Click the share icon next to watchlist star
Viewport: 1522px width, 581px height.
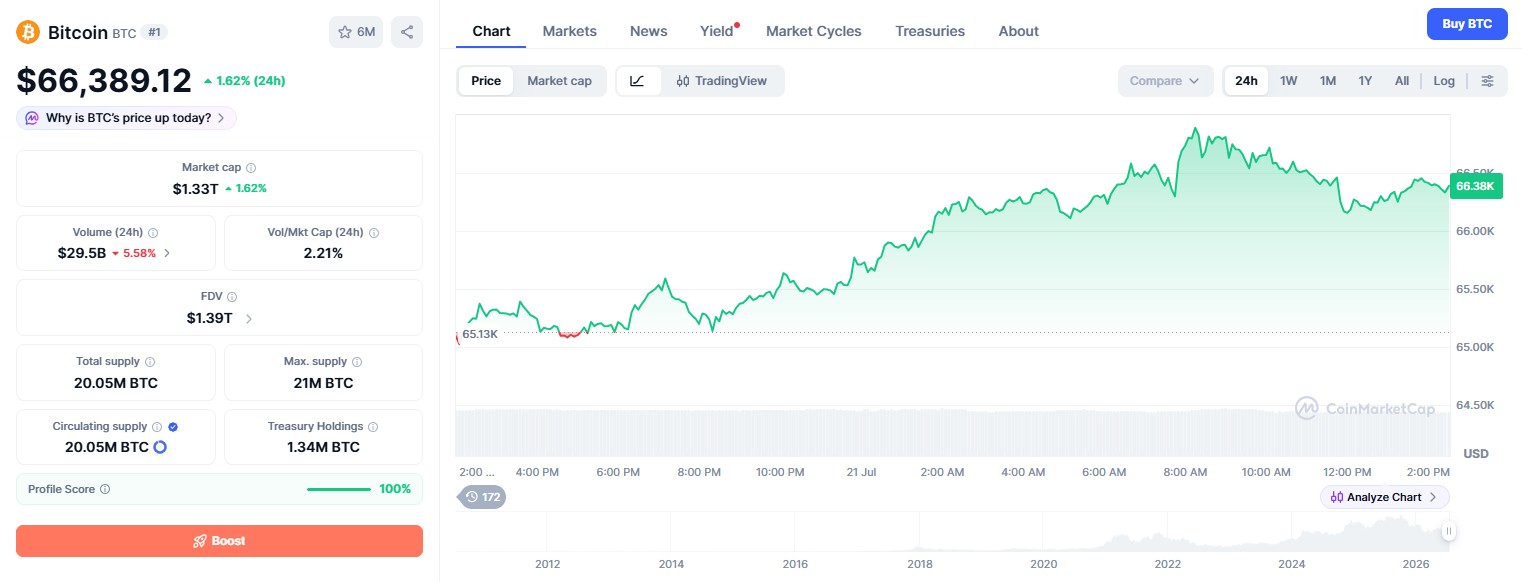pos(406,32)
